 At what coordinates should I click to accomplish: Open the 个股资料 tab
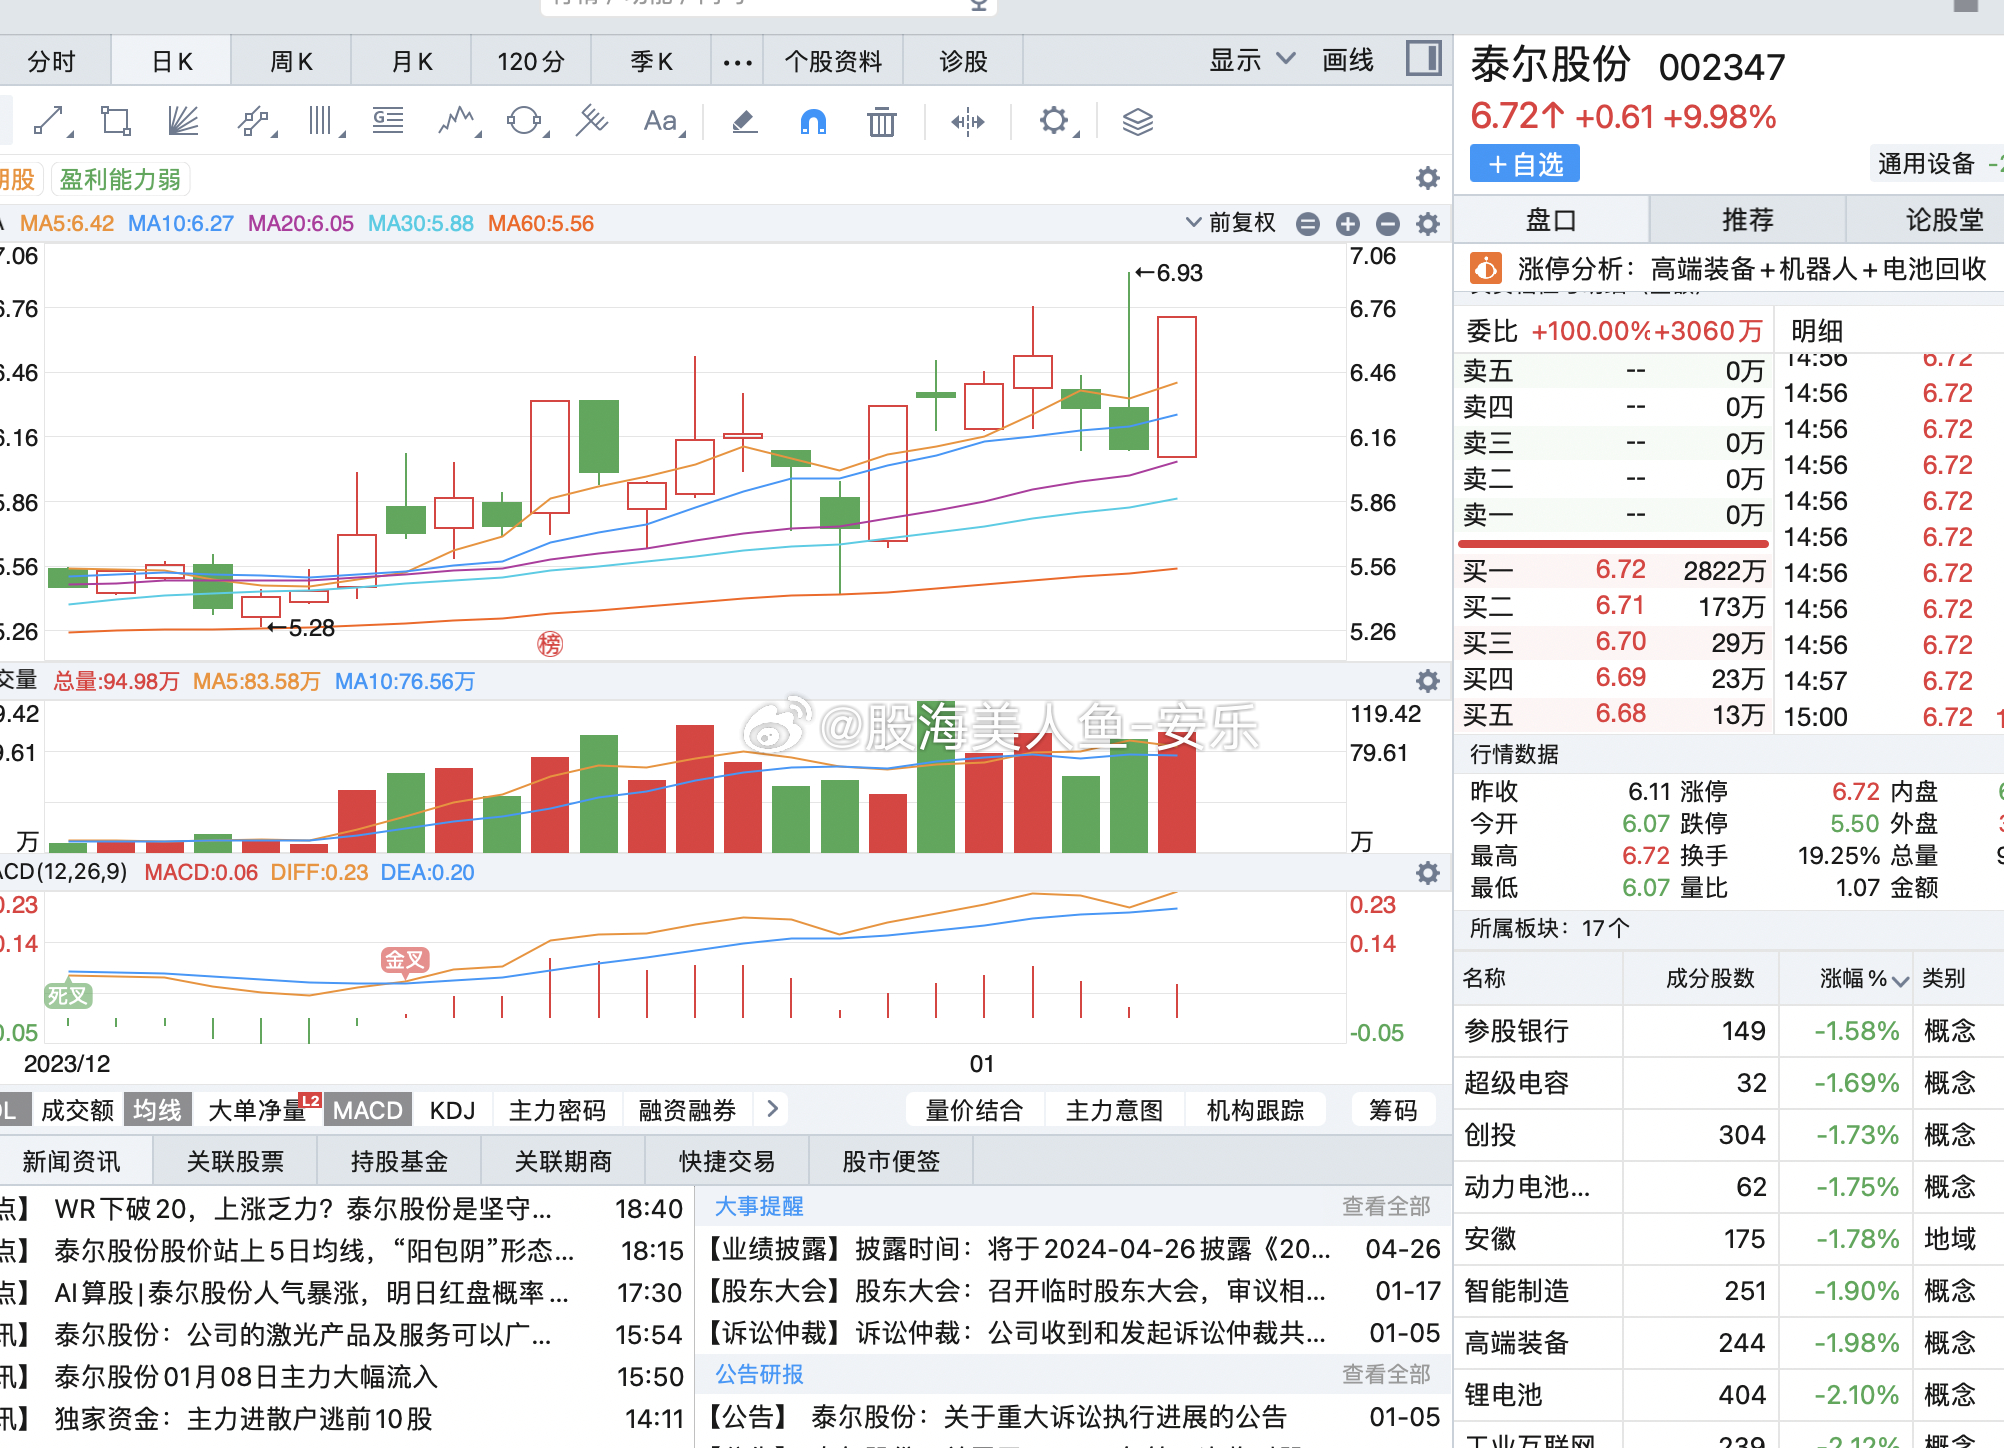[x=833, y=61]
